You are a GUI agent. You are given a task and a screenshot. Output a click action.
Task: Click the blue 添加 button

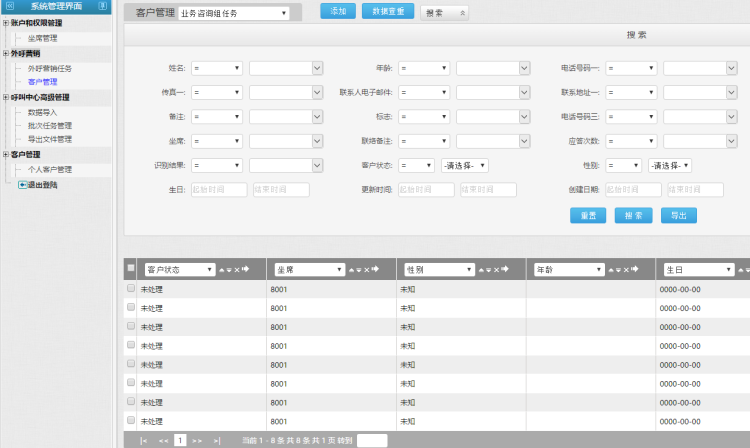click(x=338, y=12)
